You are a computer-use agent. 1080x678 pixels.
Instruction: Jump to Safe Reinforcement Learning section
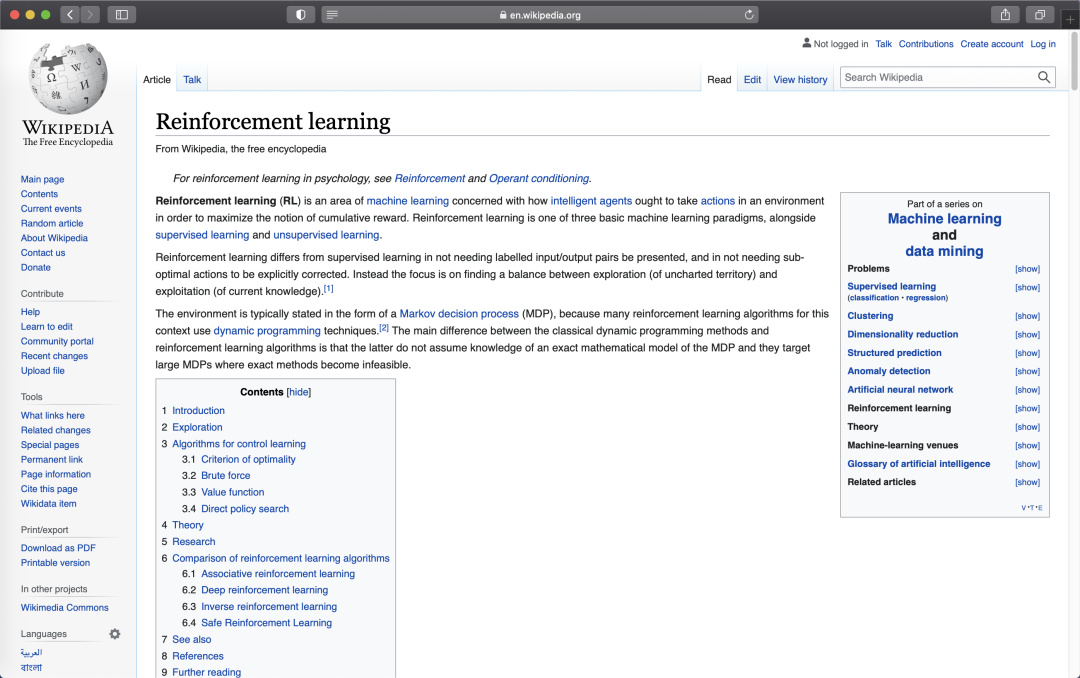pos(266,623)
